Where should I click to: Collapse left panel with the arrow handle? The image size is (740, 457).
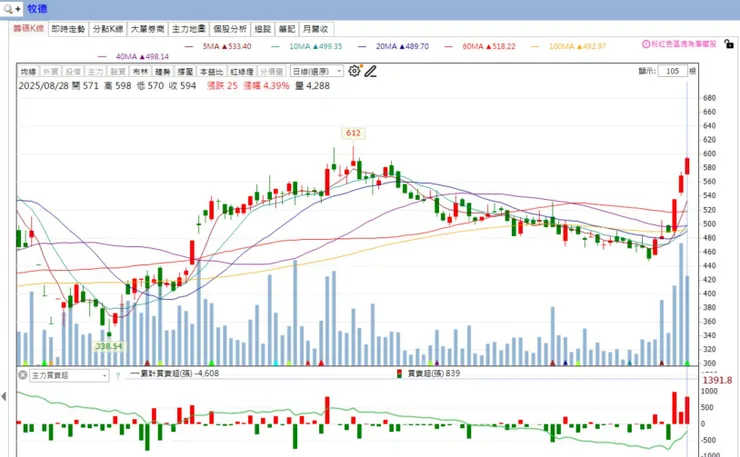coord(4,396)
